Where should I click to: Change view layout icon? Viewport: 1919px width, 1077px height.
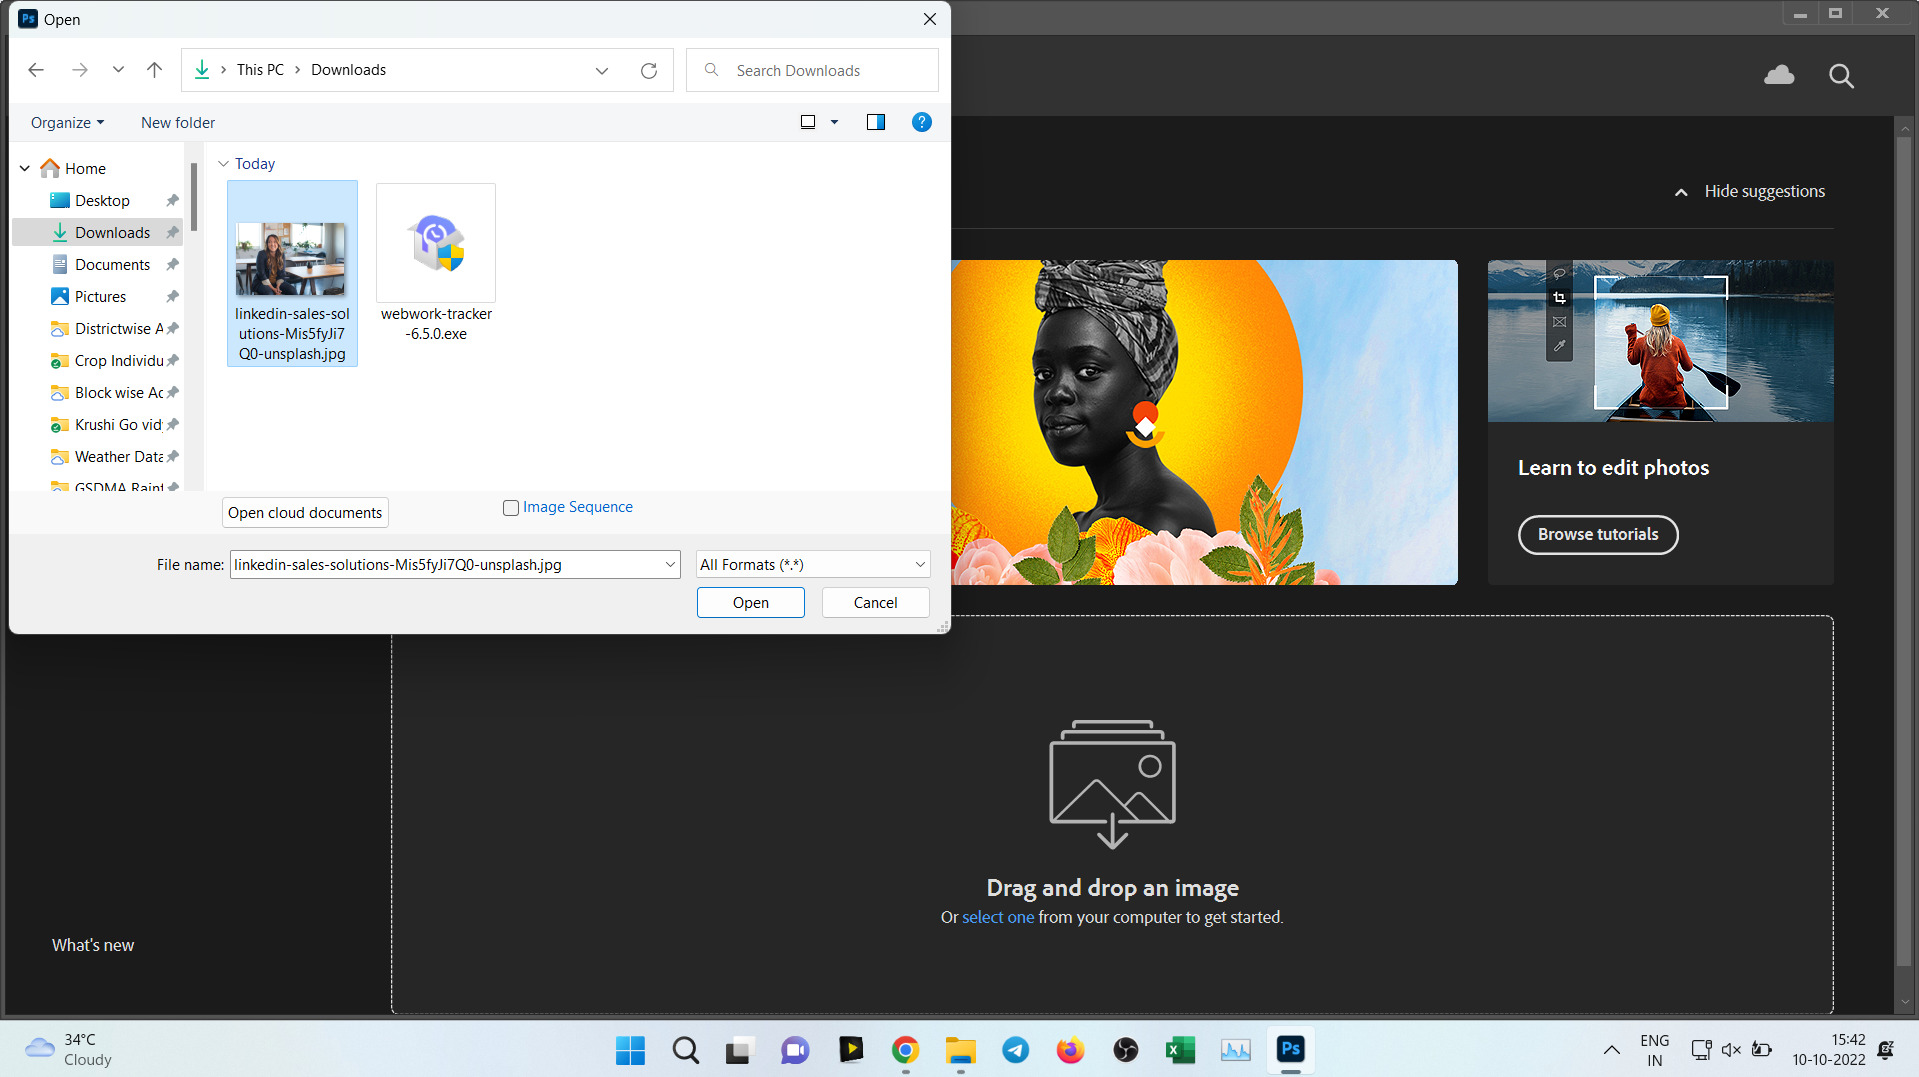pyautogui.click(x=808, y=122)
